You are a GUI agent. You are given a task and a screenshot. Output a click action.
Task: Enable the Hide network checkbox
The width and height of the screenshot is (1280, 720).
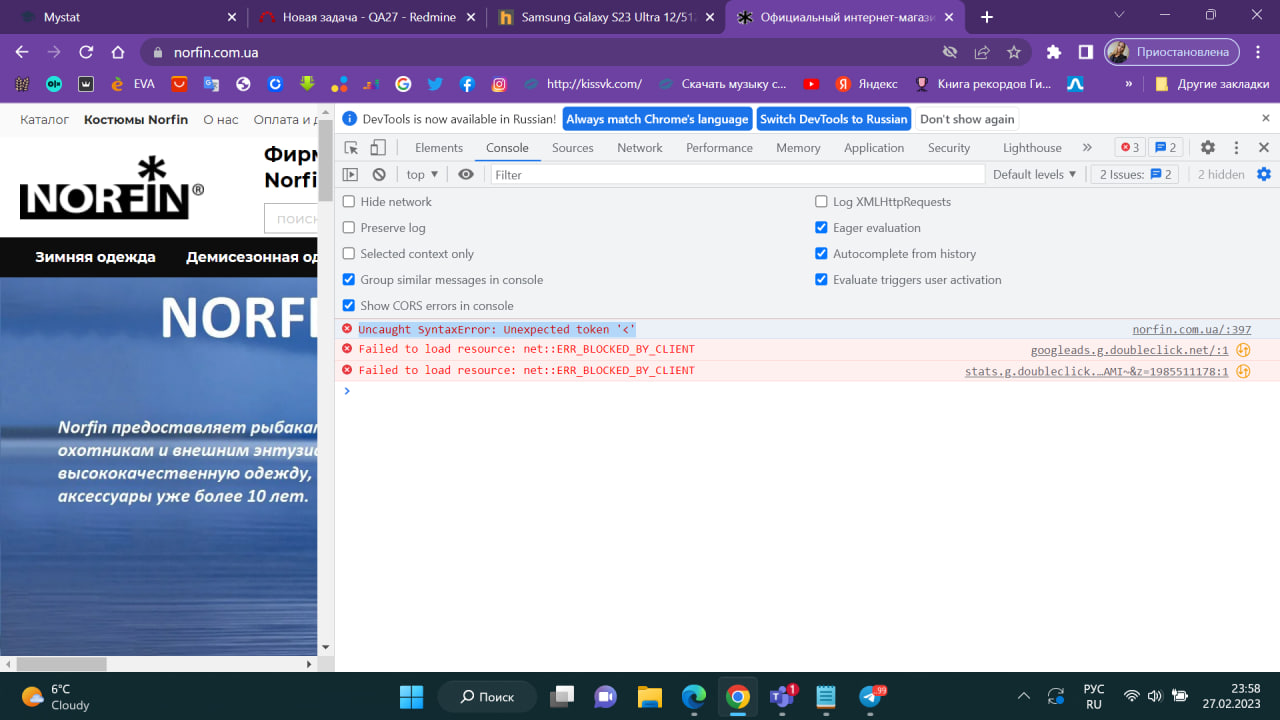(349, 202)
